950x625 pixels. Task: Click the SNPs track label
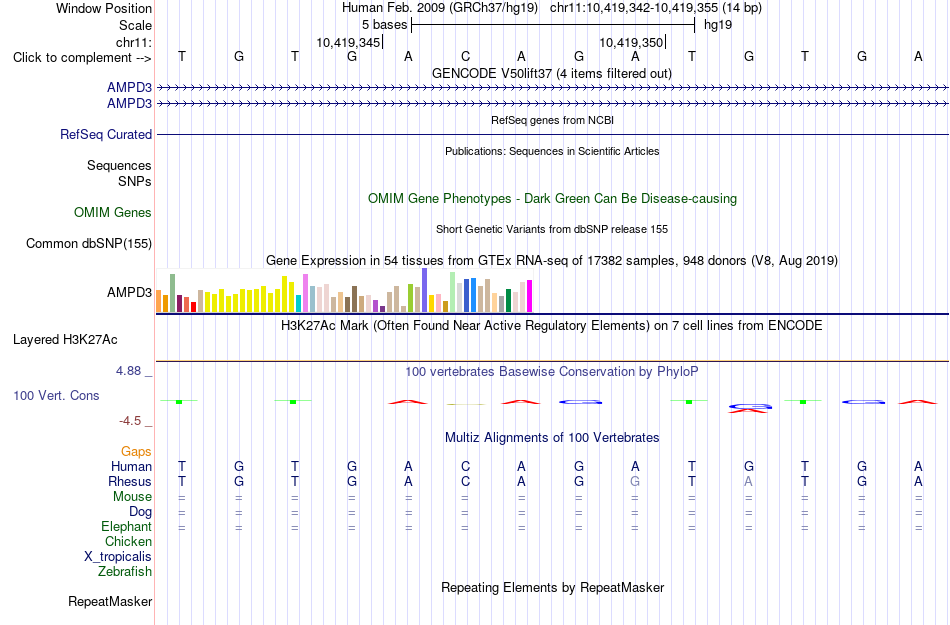[x=135, y=181]
